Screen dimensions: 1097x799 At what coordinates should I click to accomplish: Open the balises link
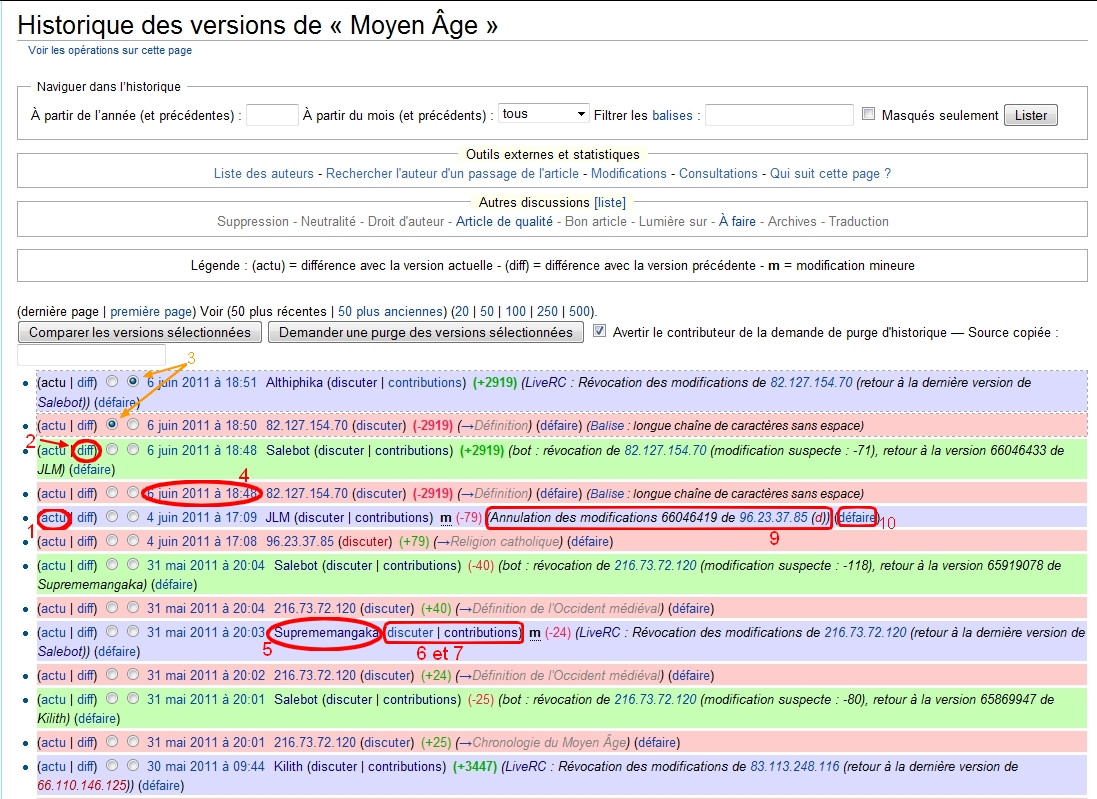[x=672, y=115]
